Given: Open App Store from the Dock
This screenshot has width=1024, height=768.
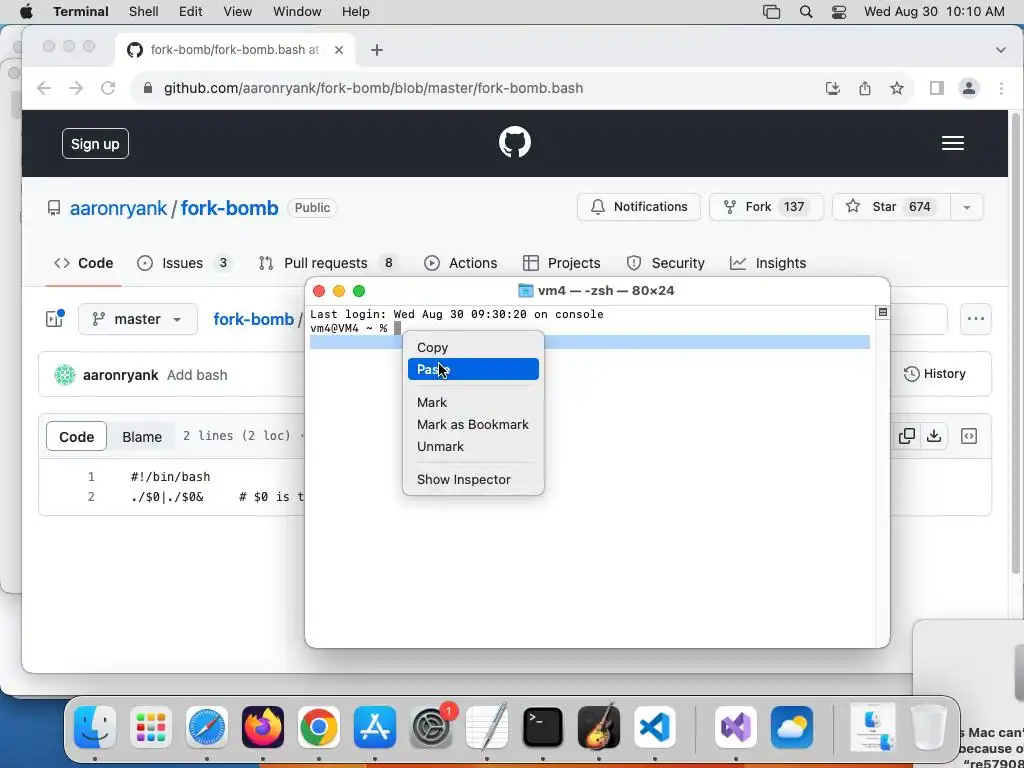Looking at the screenshot, I should (x=375, y=727).
